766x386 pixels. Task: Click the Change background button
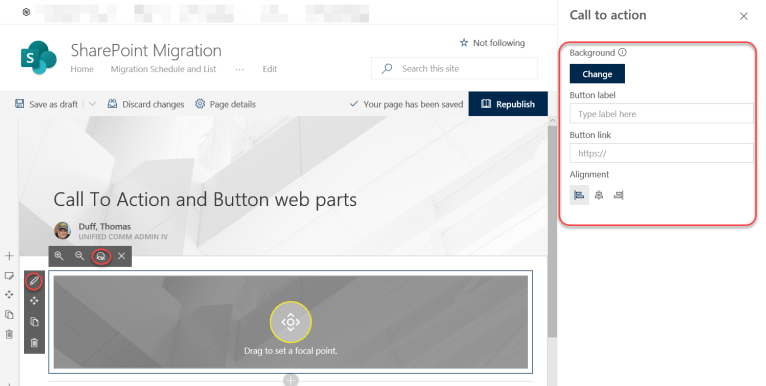(x=597, y=74)
